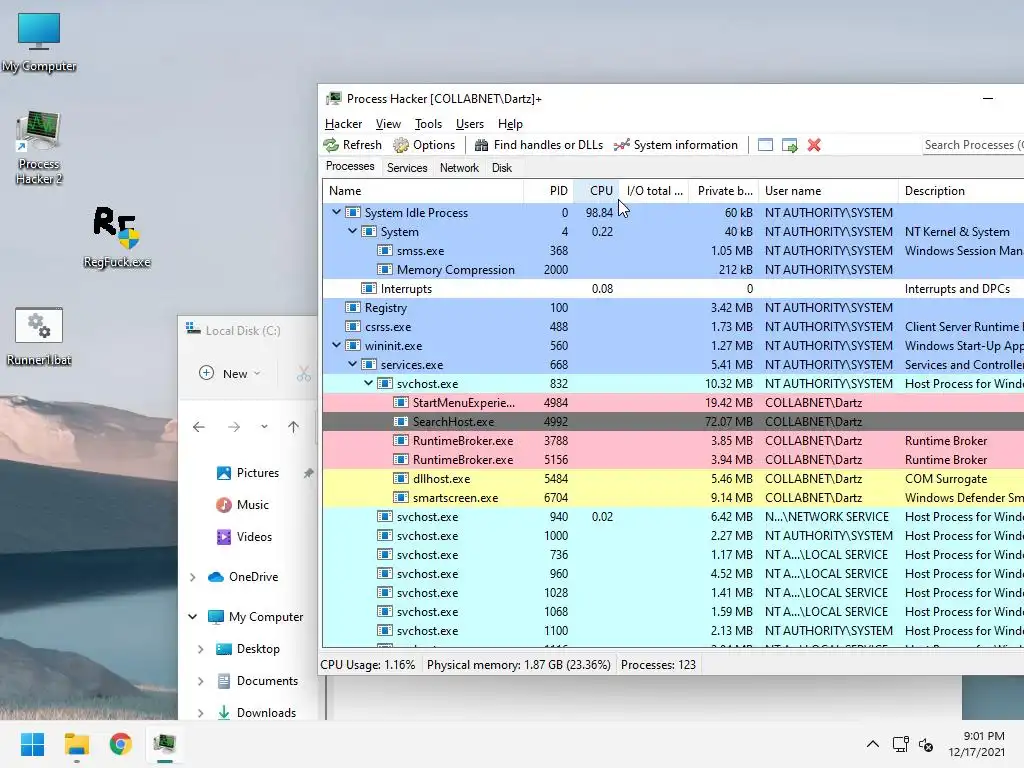The image size is (1024, 768).
Task: Click Find handles or DLLs
Action: point(539,145)
